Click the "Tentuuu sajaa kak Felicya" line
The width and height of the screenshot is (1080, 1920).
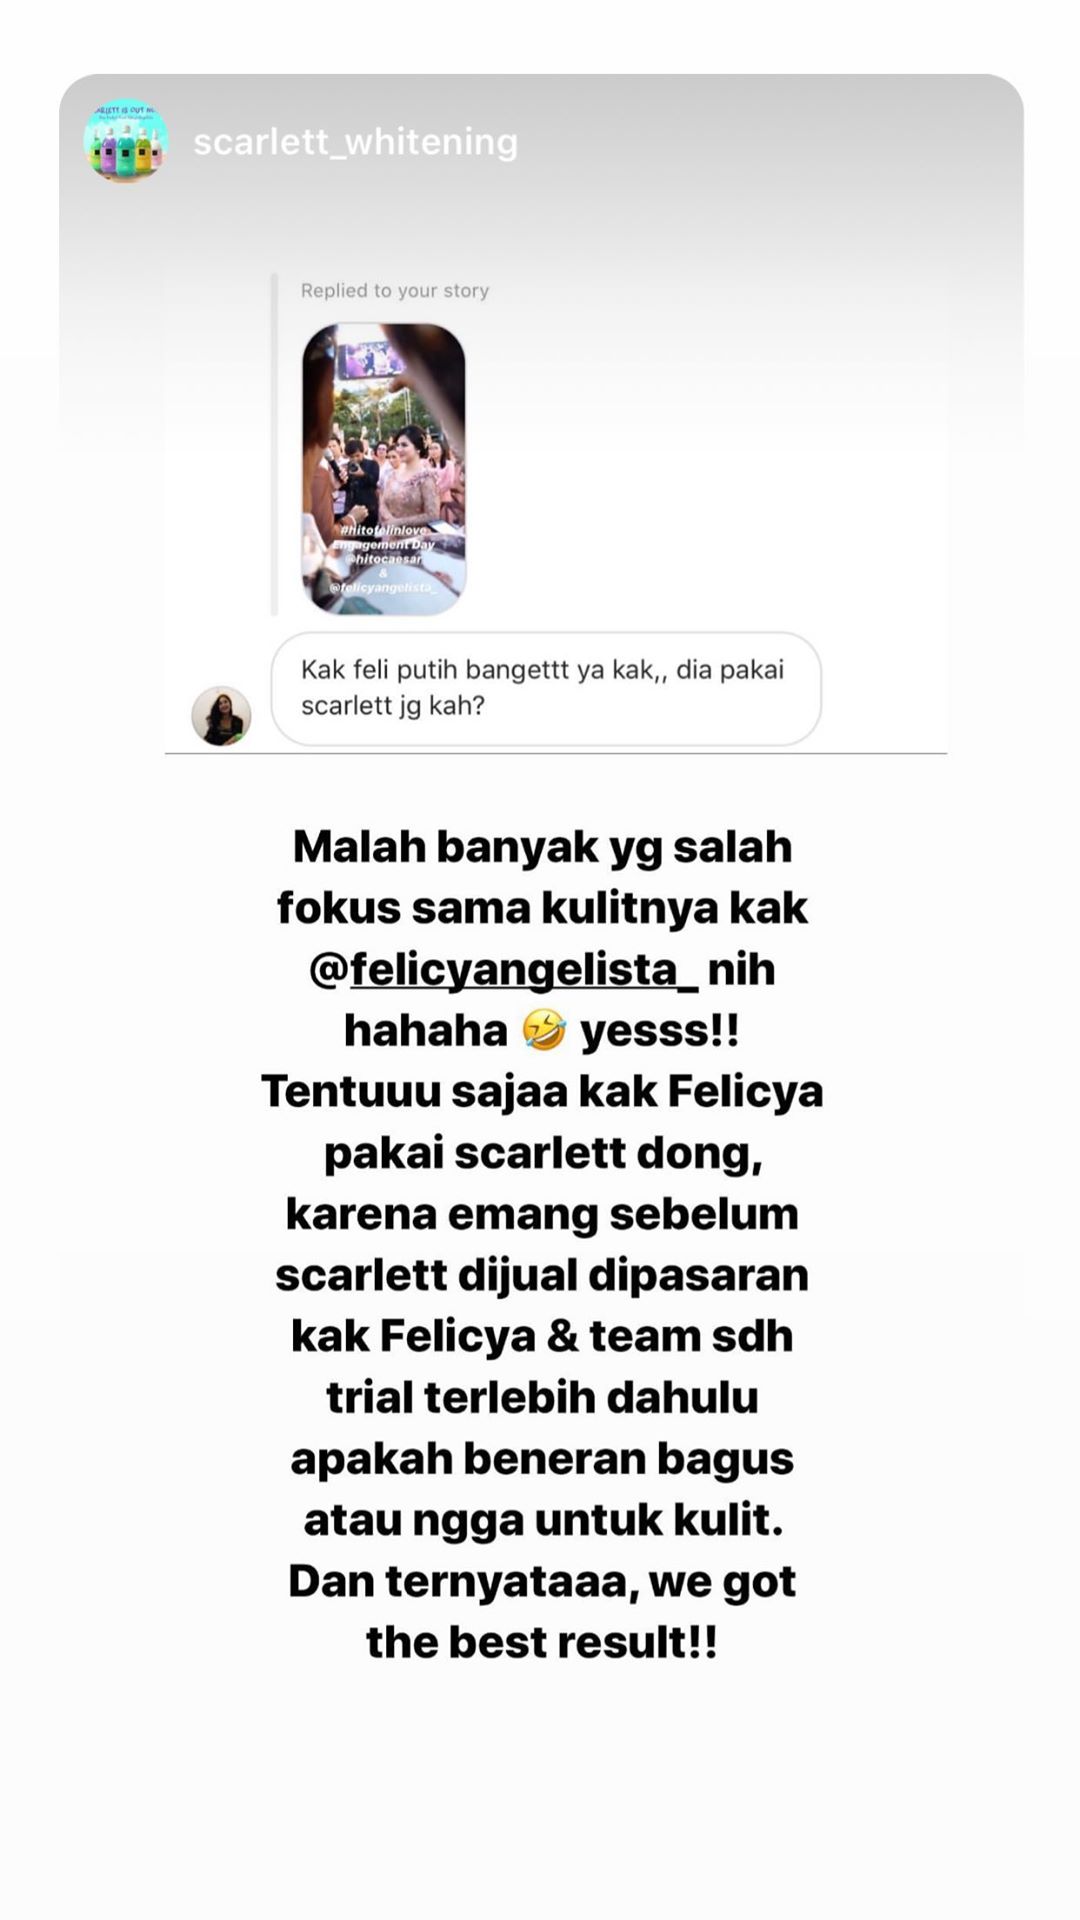pyautogui.click(x=542, y=1091)
